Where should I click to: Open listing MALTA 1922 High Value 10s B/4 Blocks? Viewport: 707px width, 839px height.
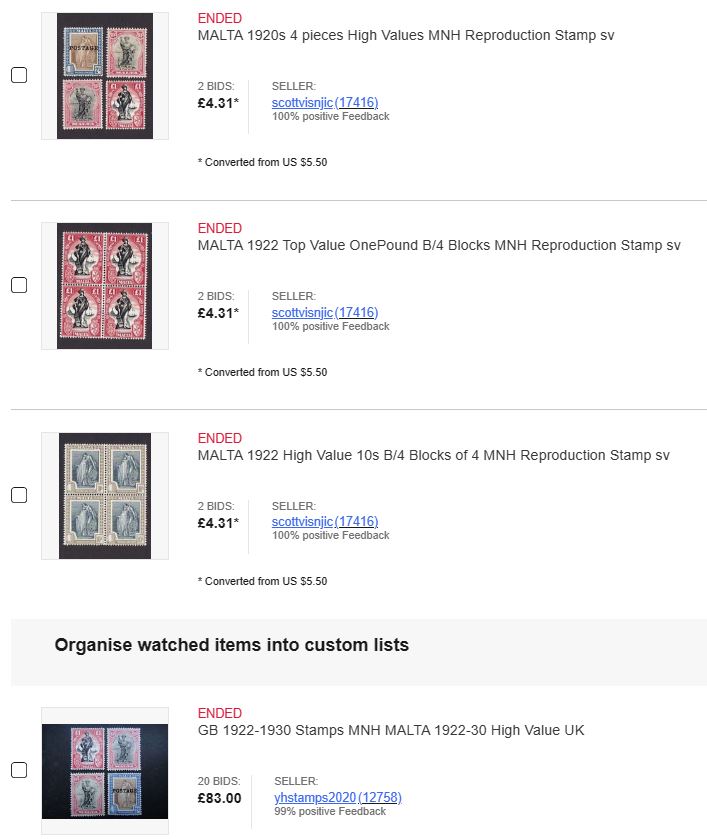point(434,455)
